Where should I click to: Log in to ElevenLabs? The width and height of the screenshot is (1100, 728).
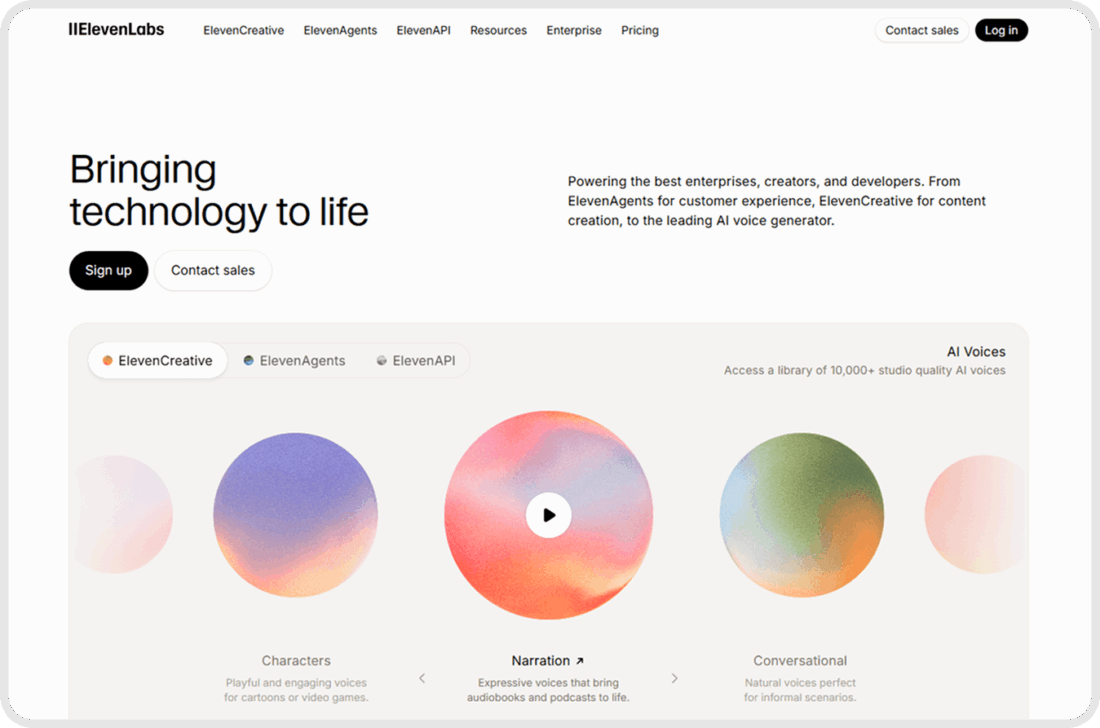click(x=1001, y=30)
